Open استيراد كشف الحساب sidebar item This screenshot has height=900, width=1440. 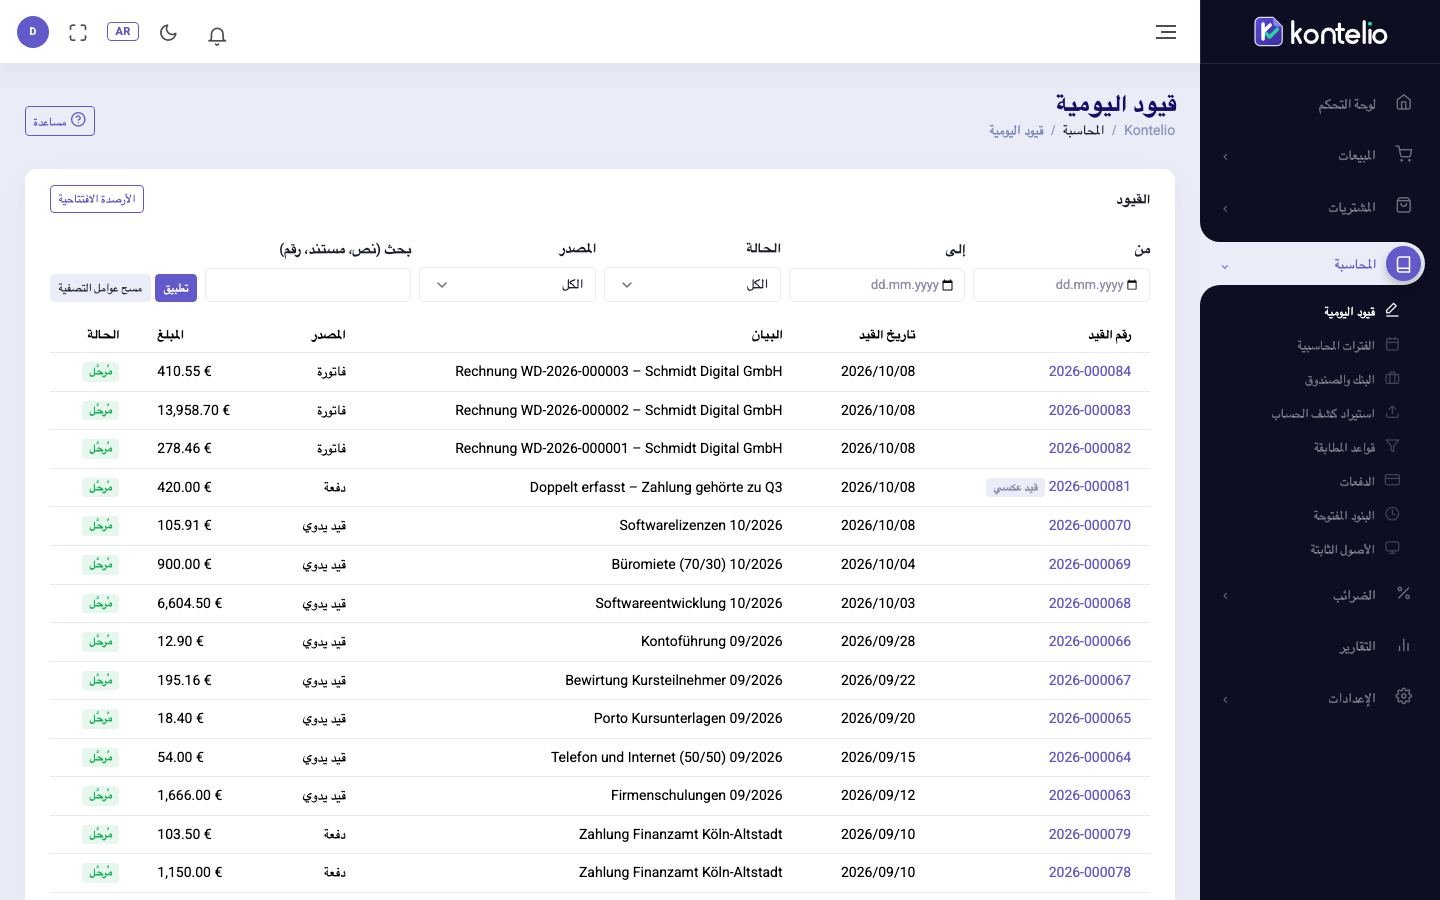coord(1323,413)
